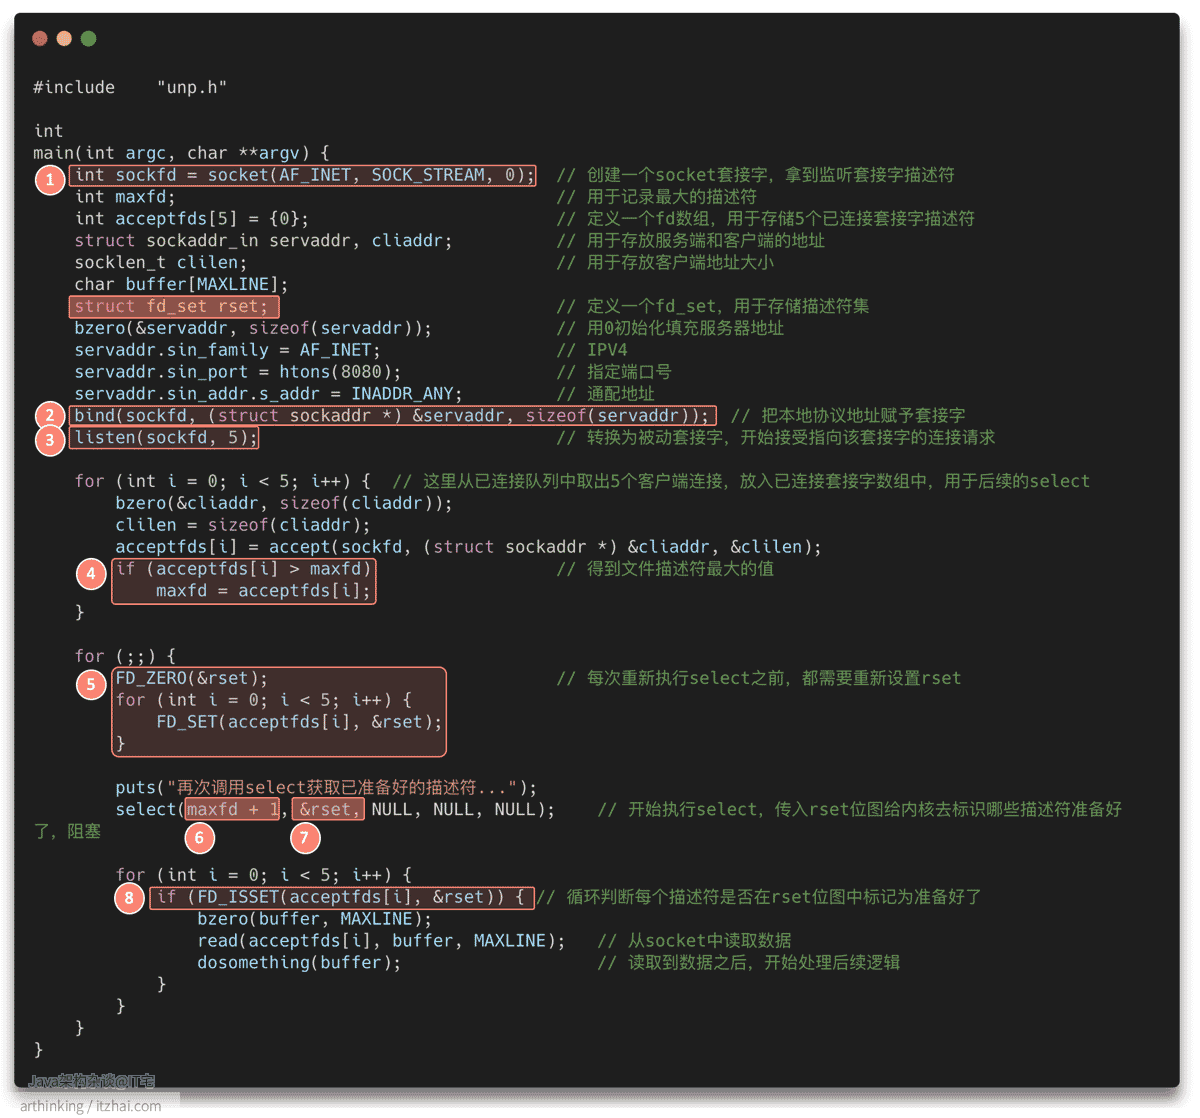Image resolution: width=1200 pixels, height=1118 pixels.
Task: Click the comment '// 用于存放客户端地址大小'
Action: 665,263
